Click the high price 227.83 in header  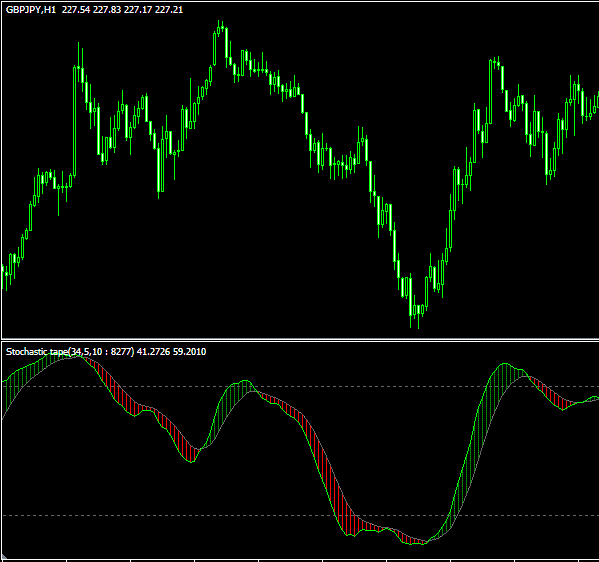(x=107, y=10)
